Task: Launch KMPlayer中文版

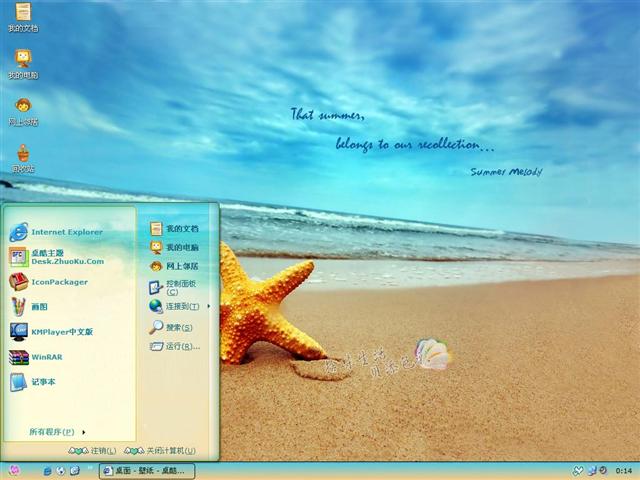Action: 51,331
